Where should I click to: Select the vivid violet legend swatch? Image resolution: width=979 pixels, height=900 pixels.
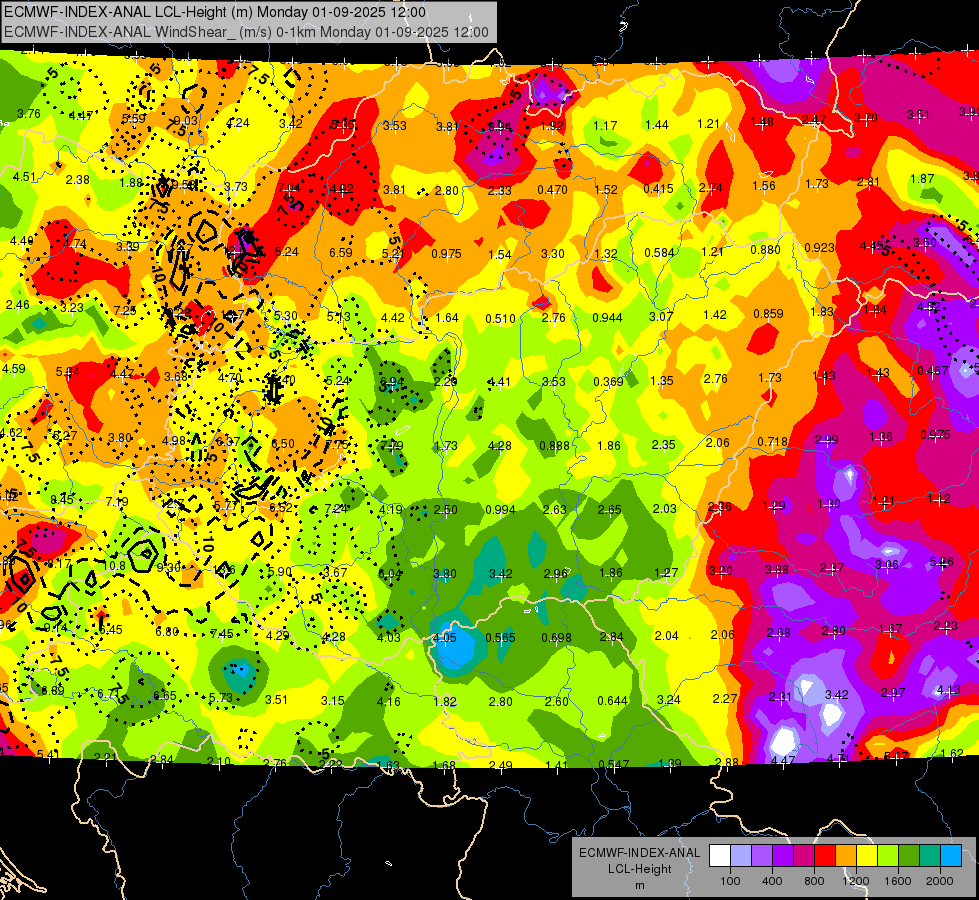click(x=783, y=856)
